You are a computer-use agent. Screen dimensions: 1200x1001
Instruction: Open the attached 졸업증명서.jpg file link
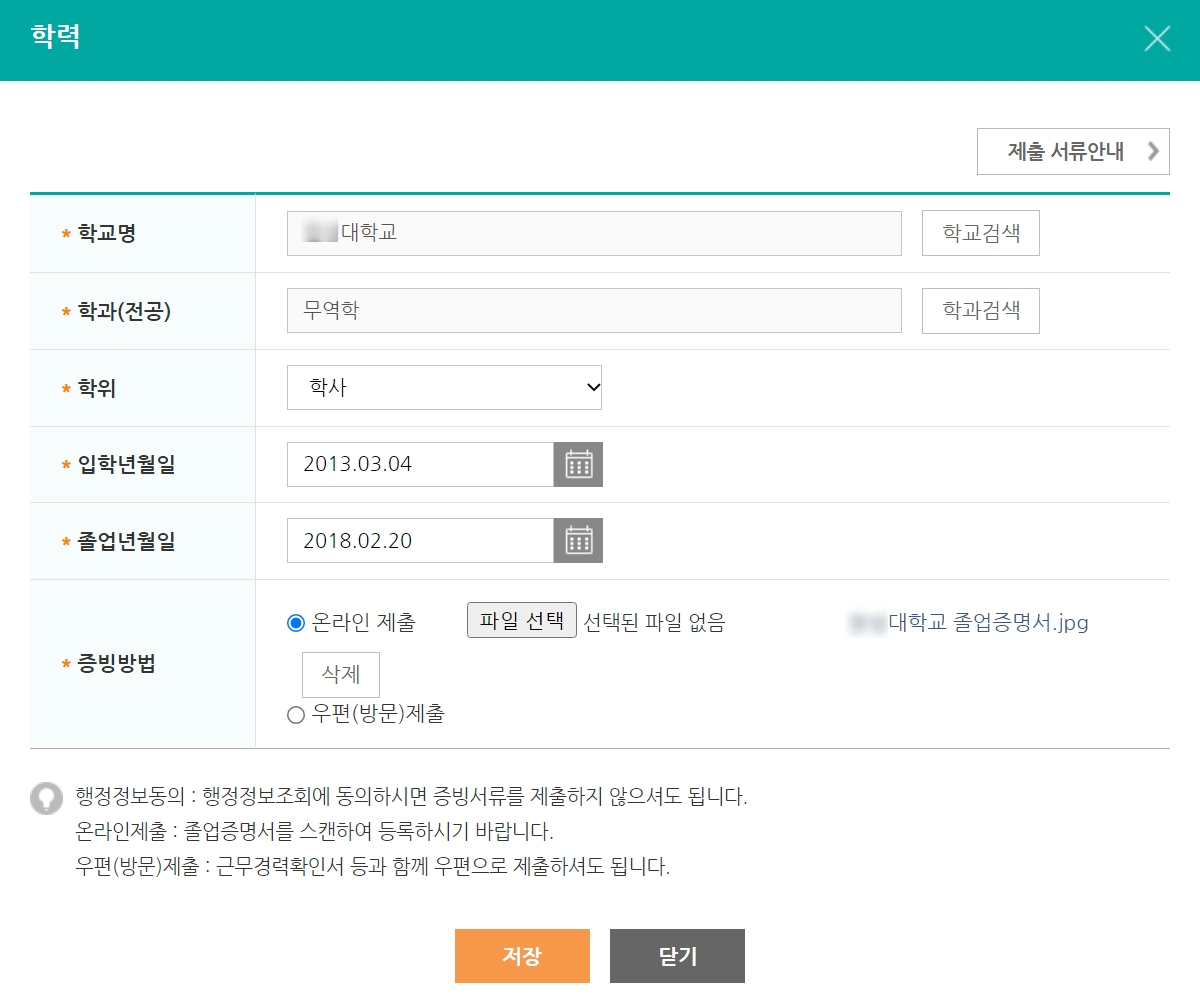968,623
